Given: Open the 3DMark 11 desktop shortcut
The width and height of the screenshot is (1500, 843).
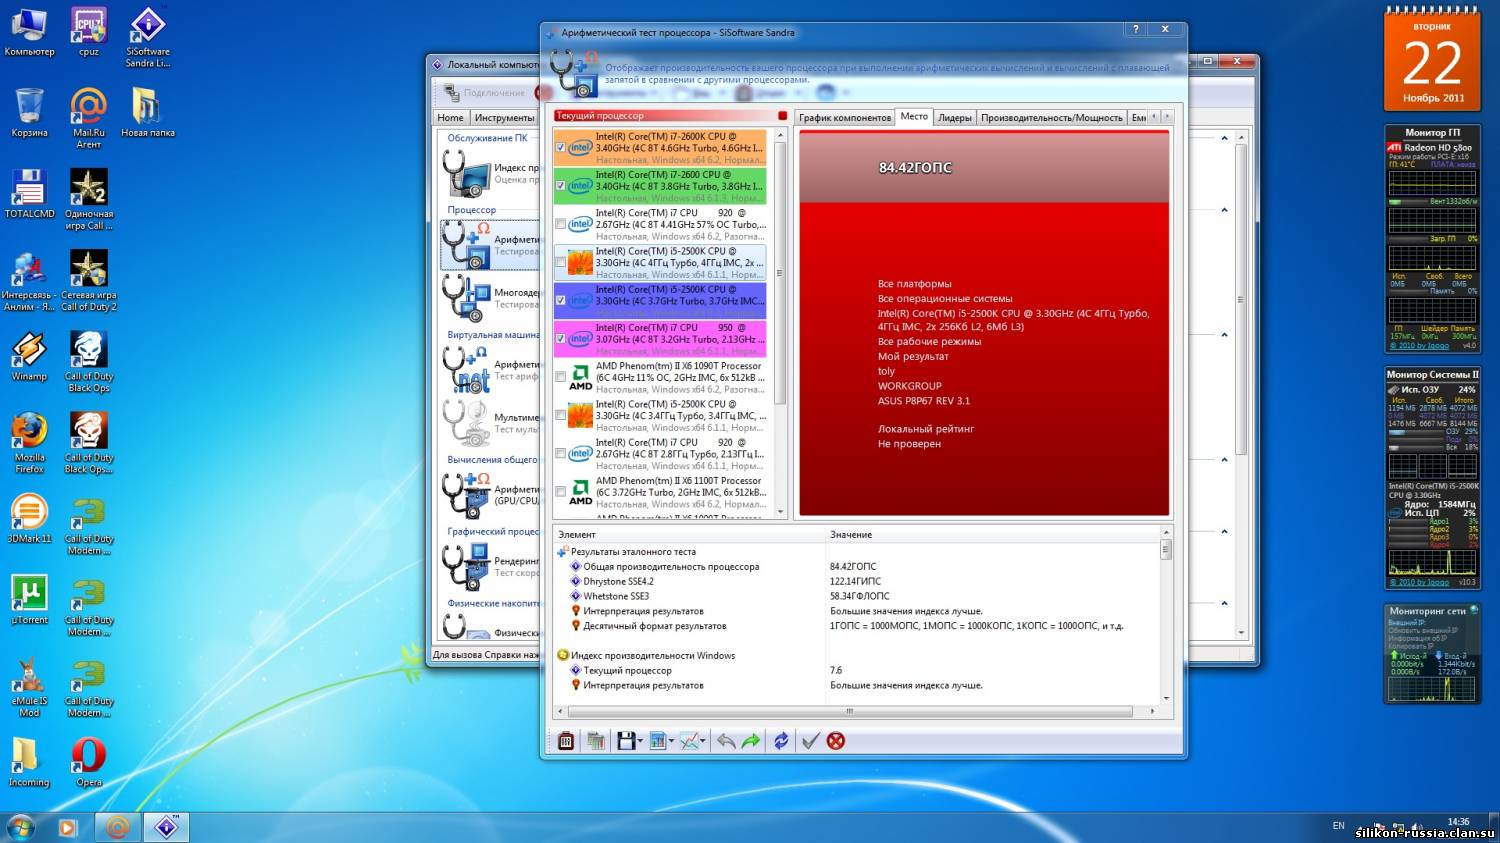Looking at the screenshot, I should [x=29, y=518].
